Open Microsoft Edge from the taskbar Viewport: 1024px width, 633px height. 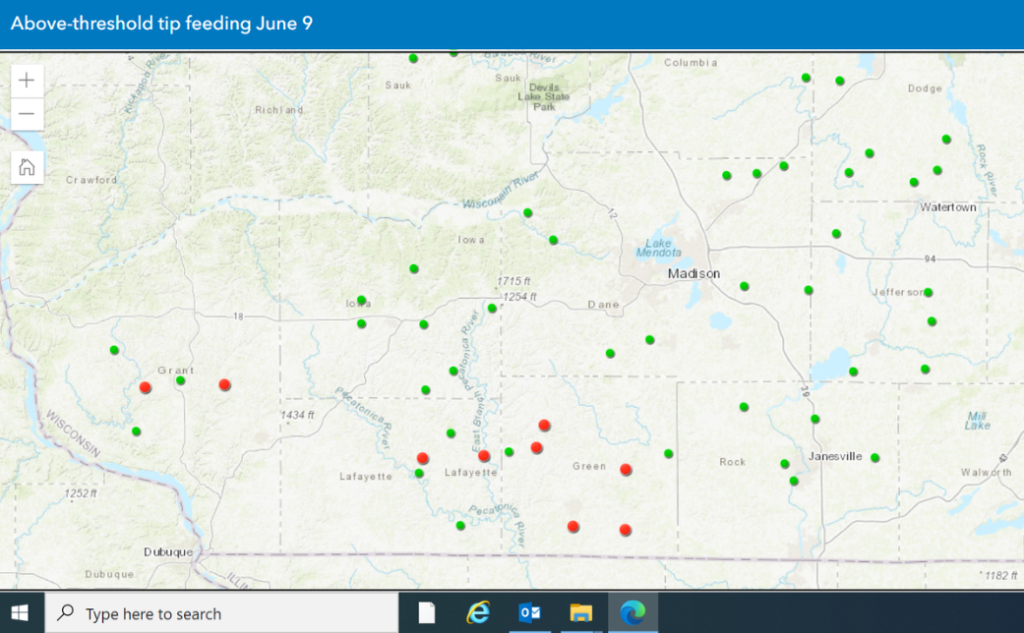[632, 612]
